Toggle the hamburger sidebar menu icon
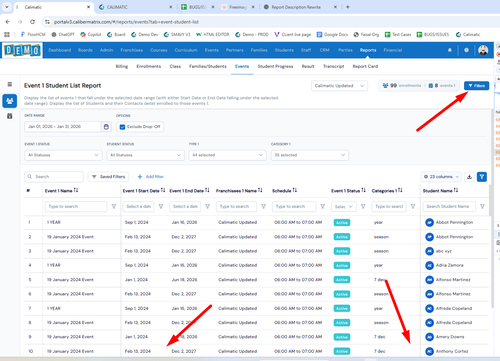The height and width of the screenshot is (361, 500). click(x=10, y=84)
